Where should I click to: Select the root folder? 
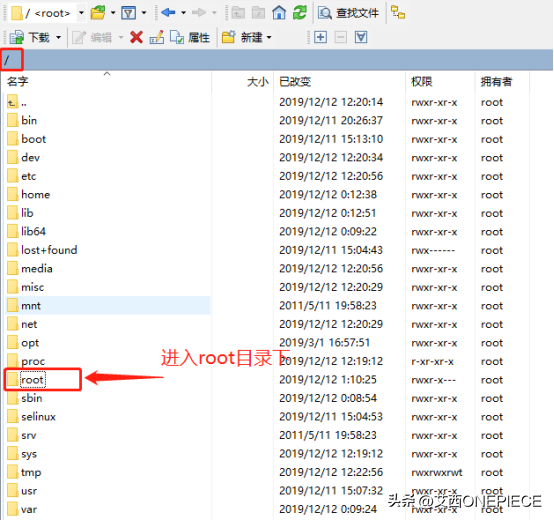coord(26,380)
